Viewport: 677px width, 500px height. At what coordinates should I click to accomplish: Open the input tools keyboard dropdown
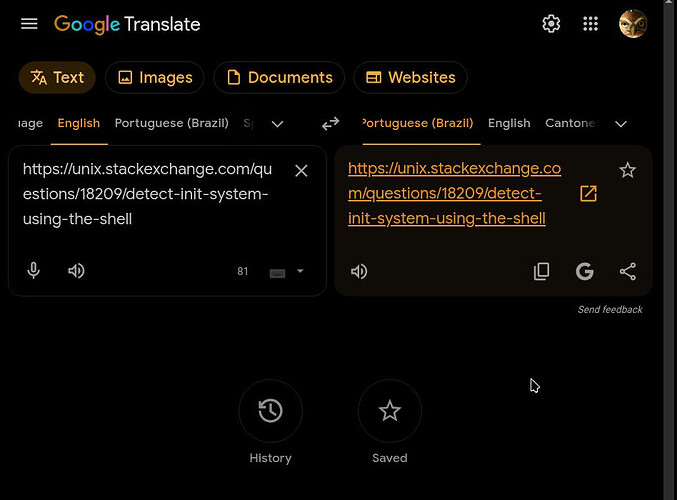pyautogui.click(x=300, y=271)
